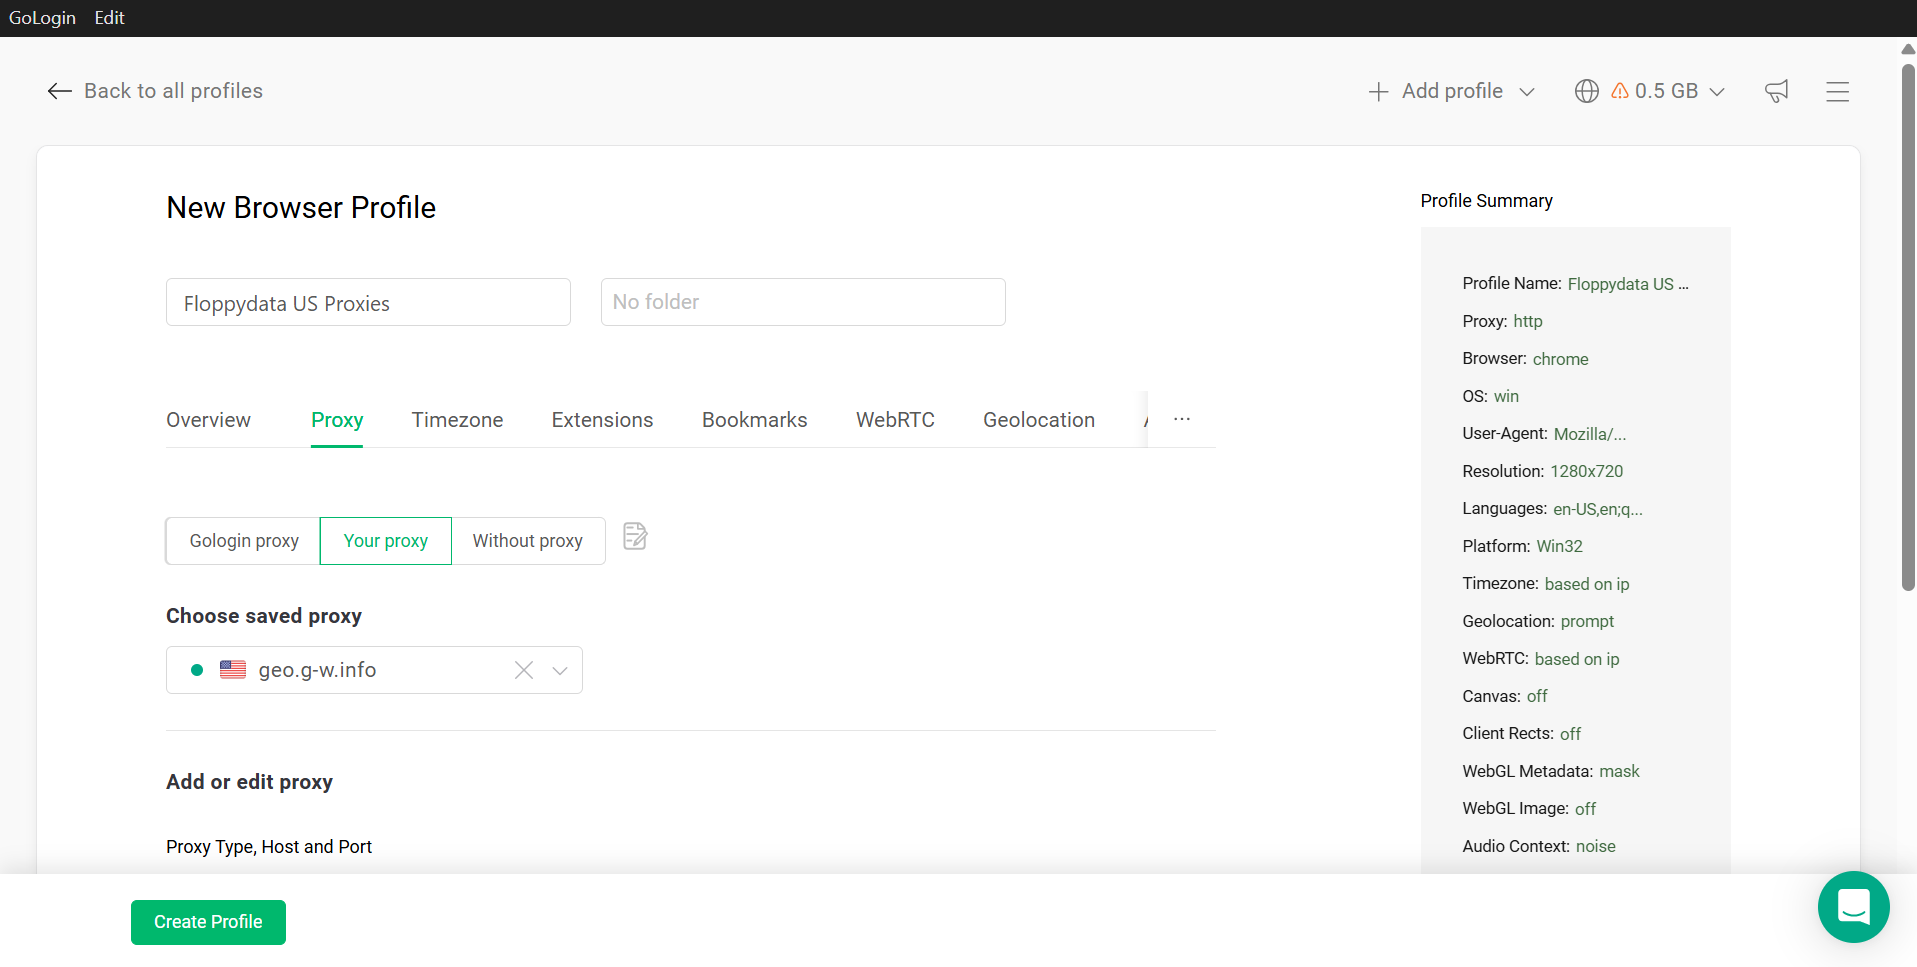1917x967 pixels.
Task: Select the Gologin proxy option
Action: point(244,541)
